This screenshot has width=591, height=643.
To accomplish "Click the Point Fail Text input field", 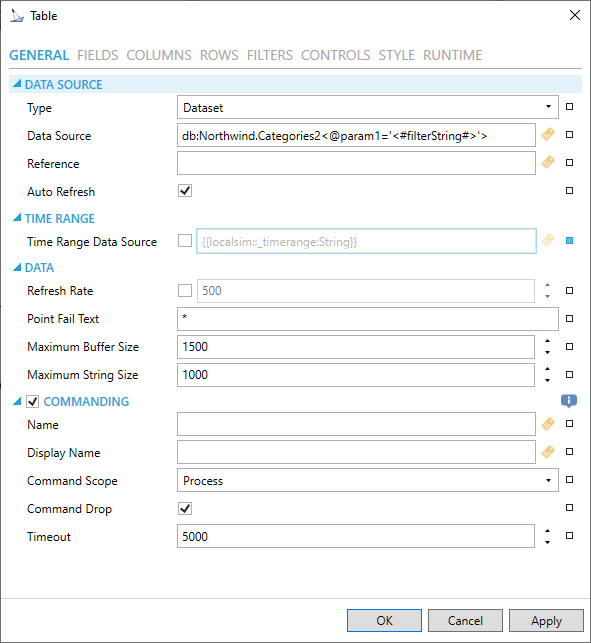I will (367, 319).
